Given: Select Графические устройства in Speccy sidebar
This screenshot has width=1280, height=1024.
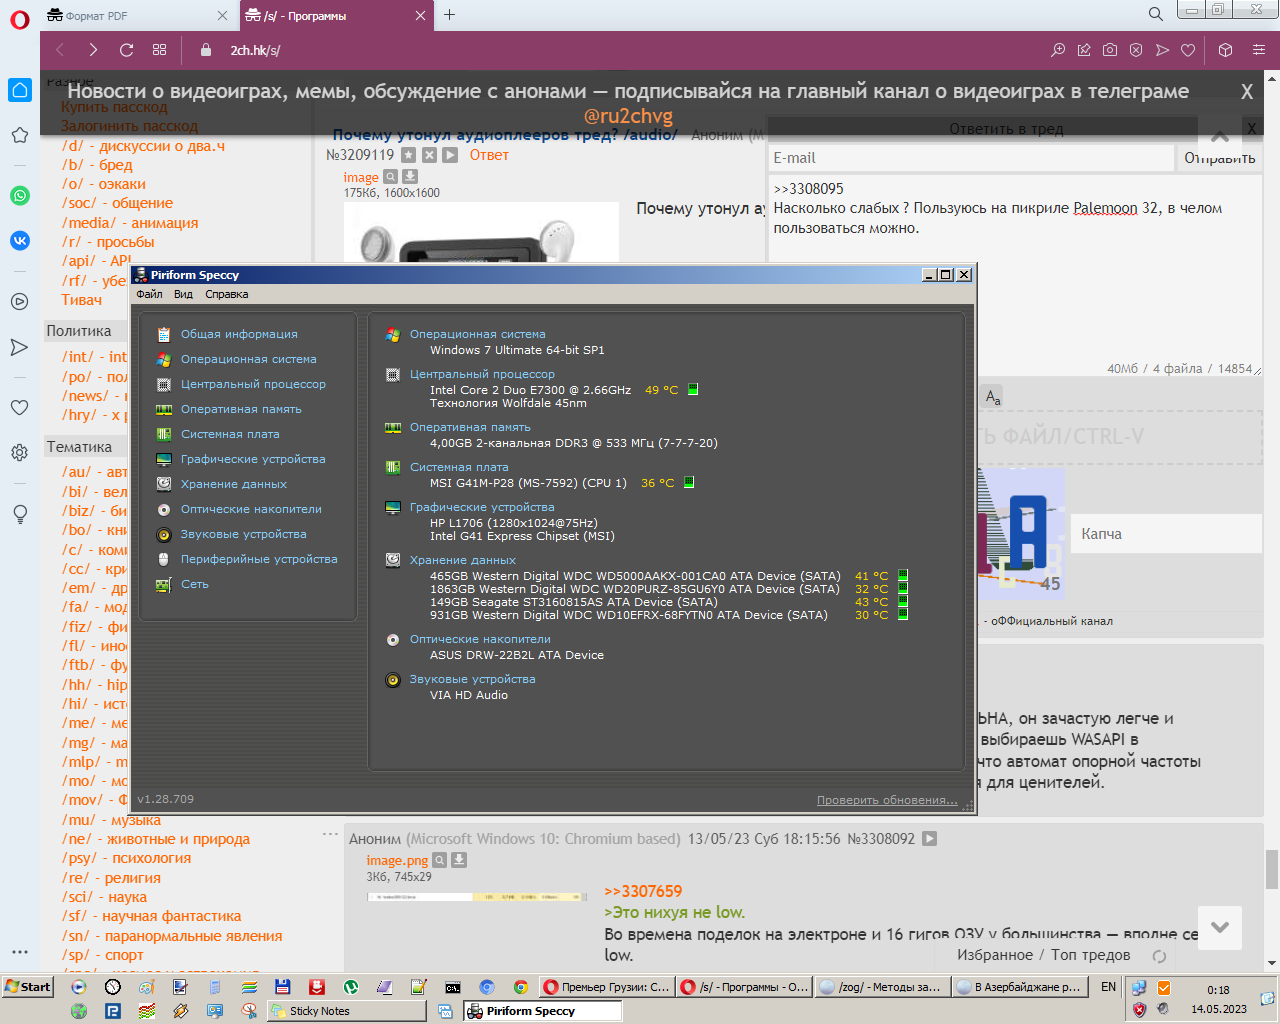Looking at the screenshot, I should [253, 459].
